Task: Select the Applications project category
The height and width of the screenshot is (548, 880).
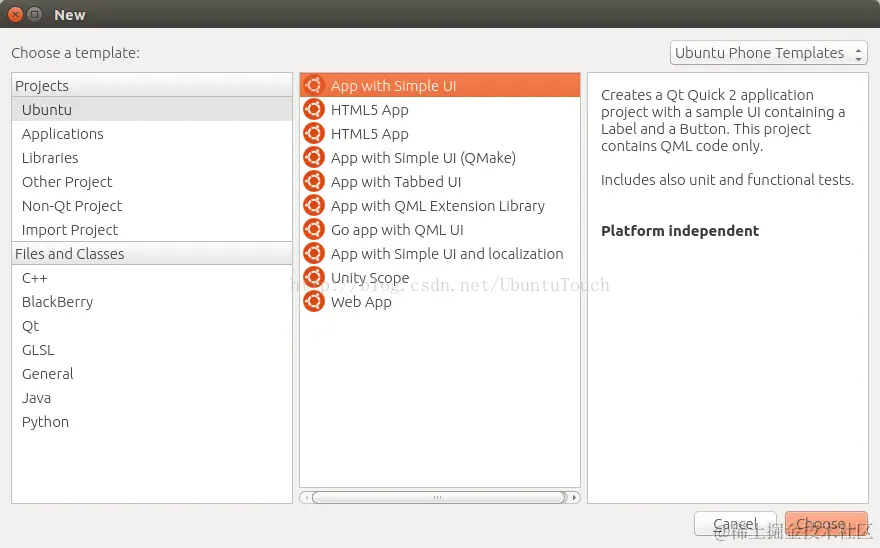Action: click(x=152, y=134)
